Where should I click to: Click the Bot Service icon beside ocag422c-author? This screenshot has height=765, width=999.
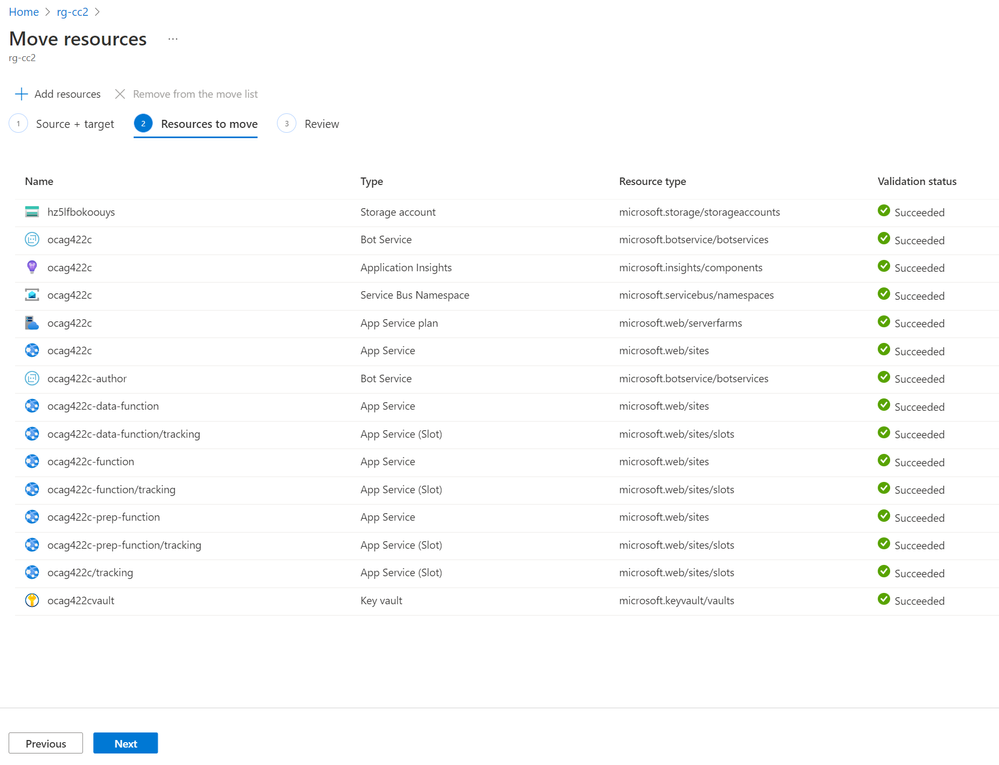32,378
